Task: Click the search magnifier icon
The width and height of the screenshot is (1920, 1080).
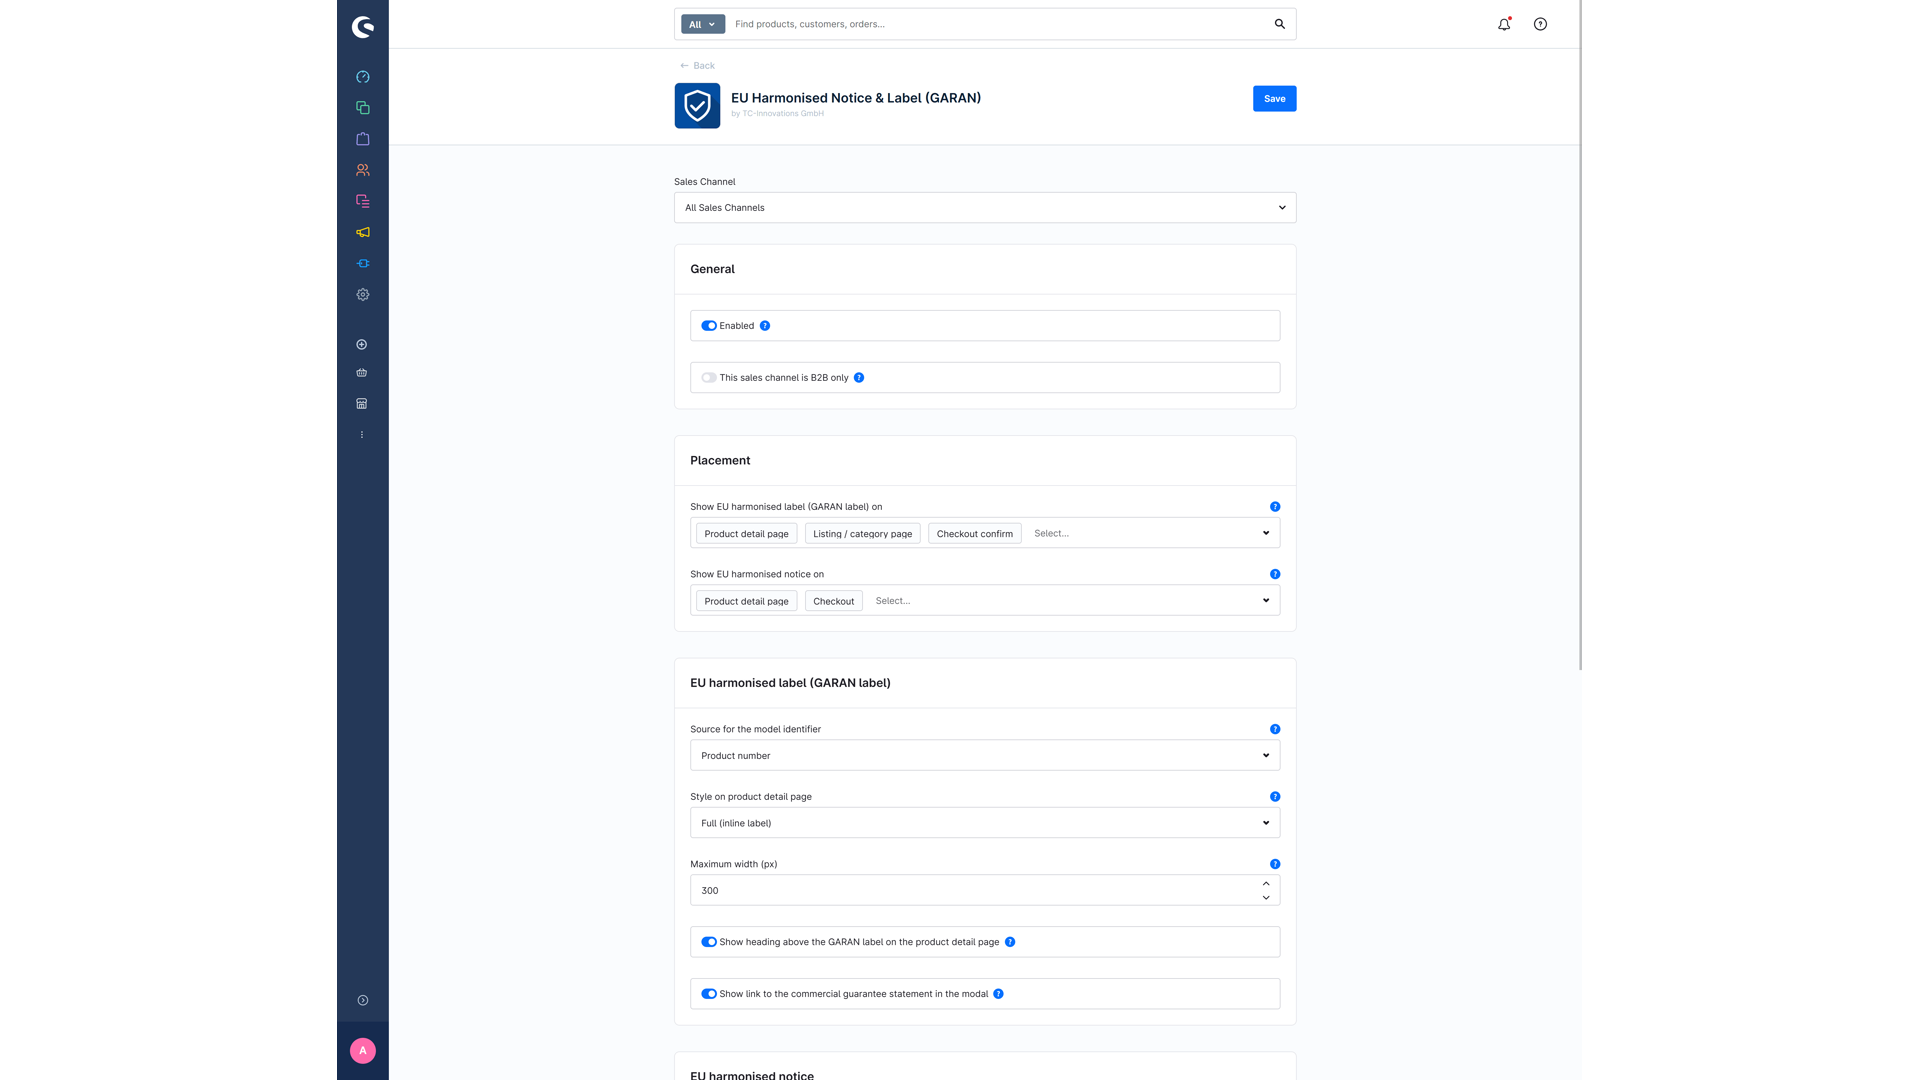Action: click(x=1280, y=24)
